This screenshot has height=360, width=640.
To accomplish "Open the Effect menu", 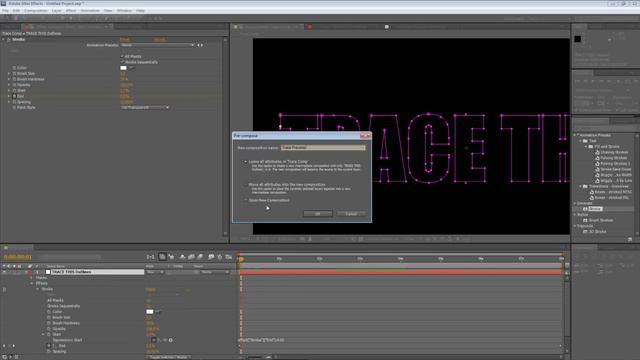I will tap(71, 11).
